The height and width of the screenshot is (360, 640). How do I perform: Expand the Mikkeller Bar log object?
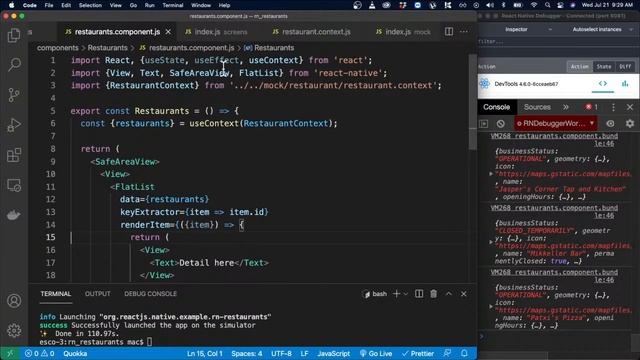pyautogui.click(x=491, y=242)
